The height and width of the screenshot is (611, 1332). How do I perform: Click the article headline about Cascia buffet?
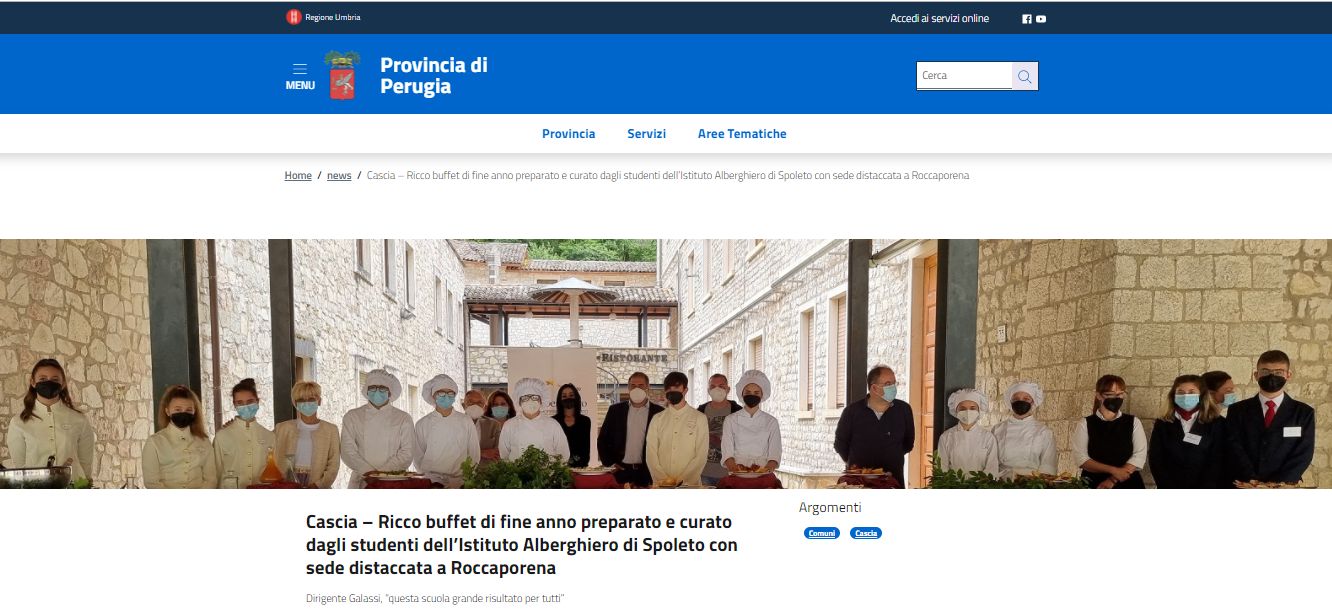coord(521,545)
